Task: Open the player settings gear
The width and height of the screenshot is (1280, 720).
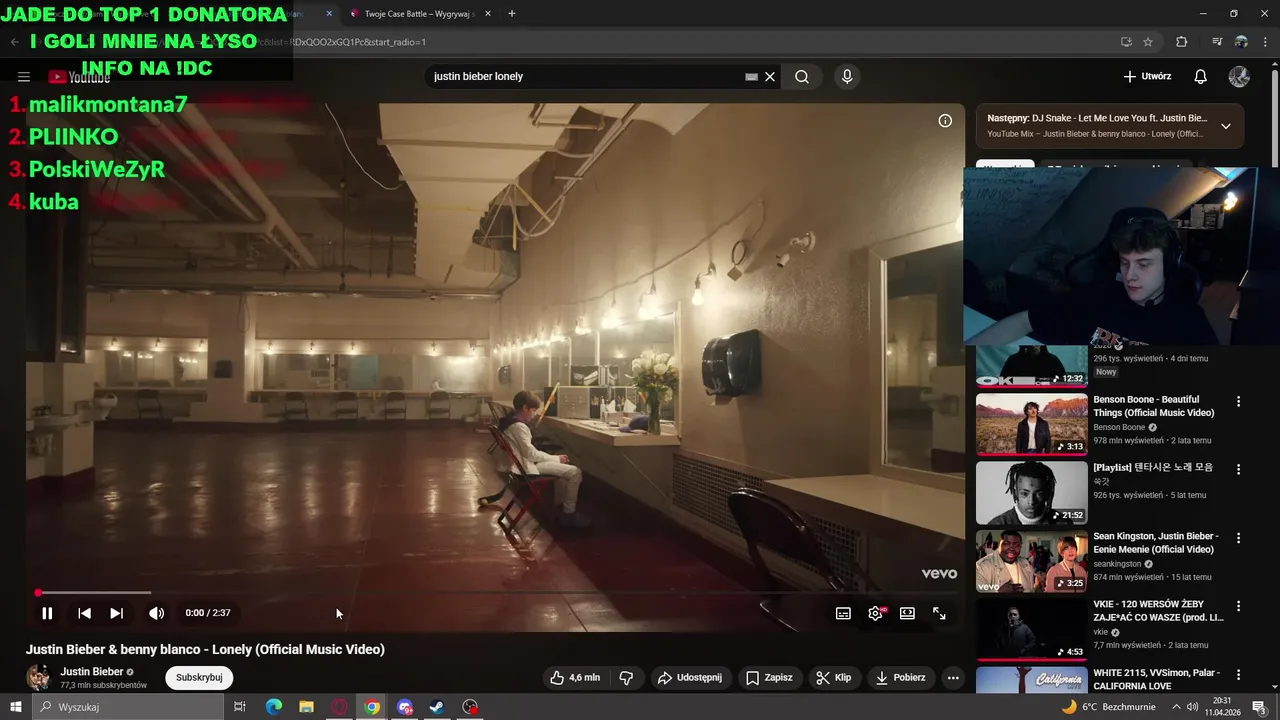Action: tap(876, 613)
